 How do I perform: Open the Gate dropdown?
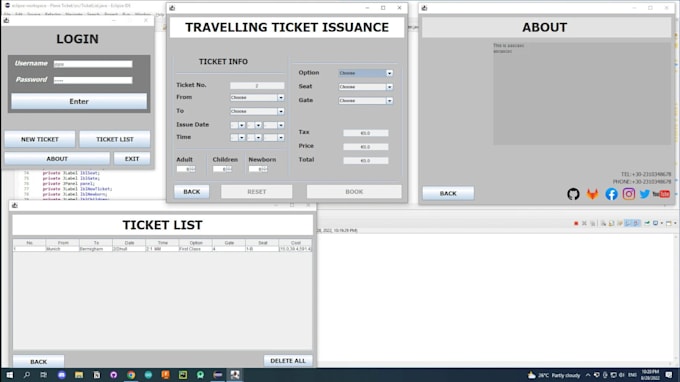366,101
